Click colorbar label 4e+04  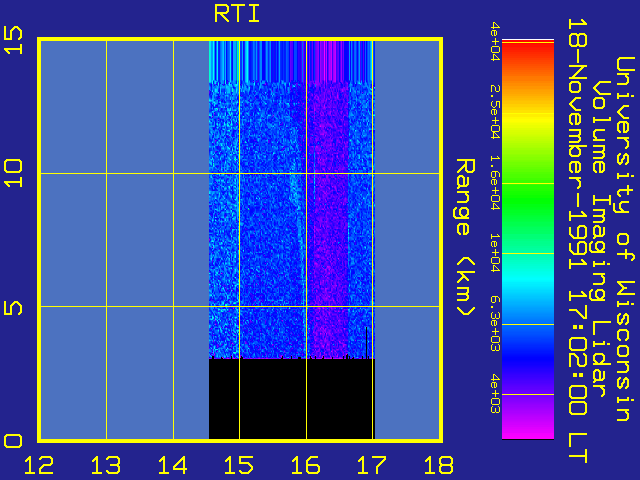pos(495,41)
